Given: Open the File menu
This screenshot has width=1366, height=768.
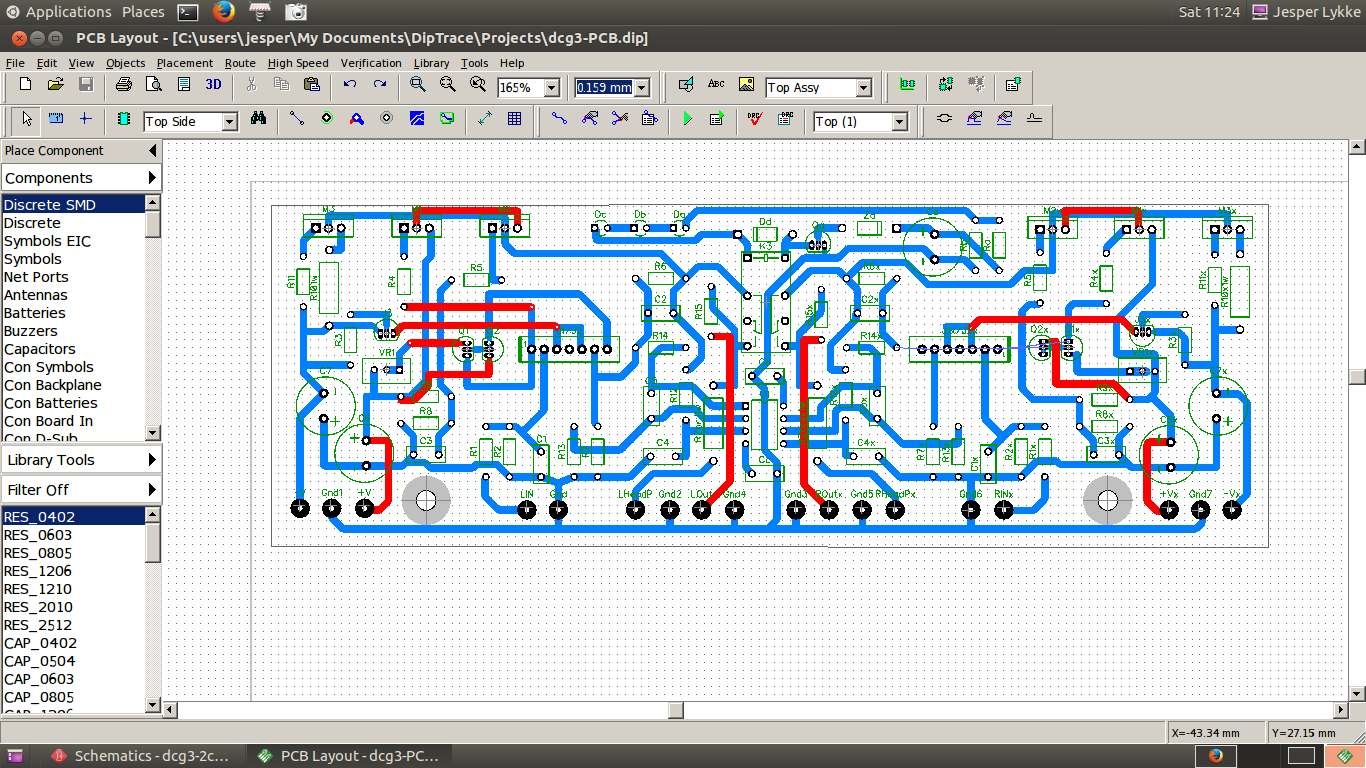Looking at the screenshot, I should [15, 63].
